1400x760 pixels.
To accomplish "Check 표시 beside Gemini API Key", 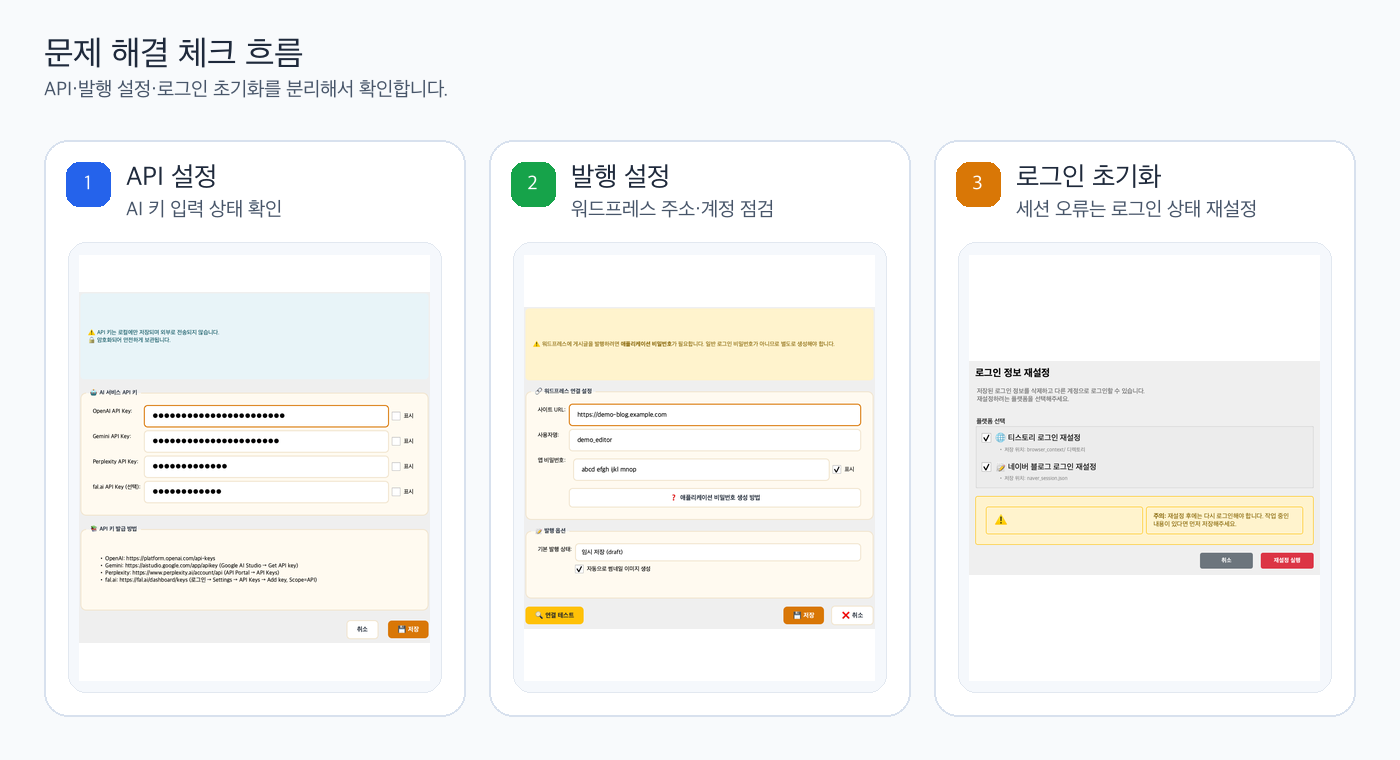I will point(396,441).
